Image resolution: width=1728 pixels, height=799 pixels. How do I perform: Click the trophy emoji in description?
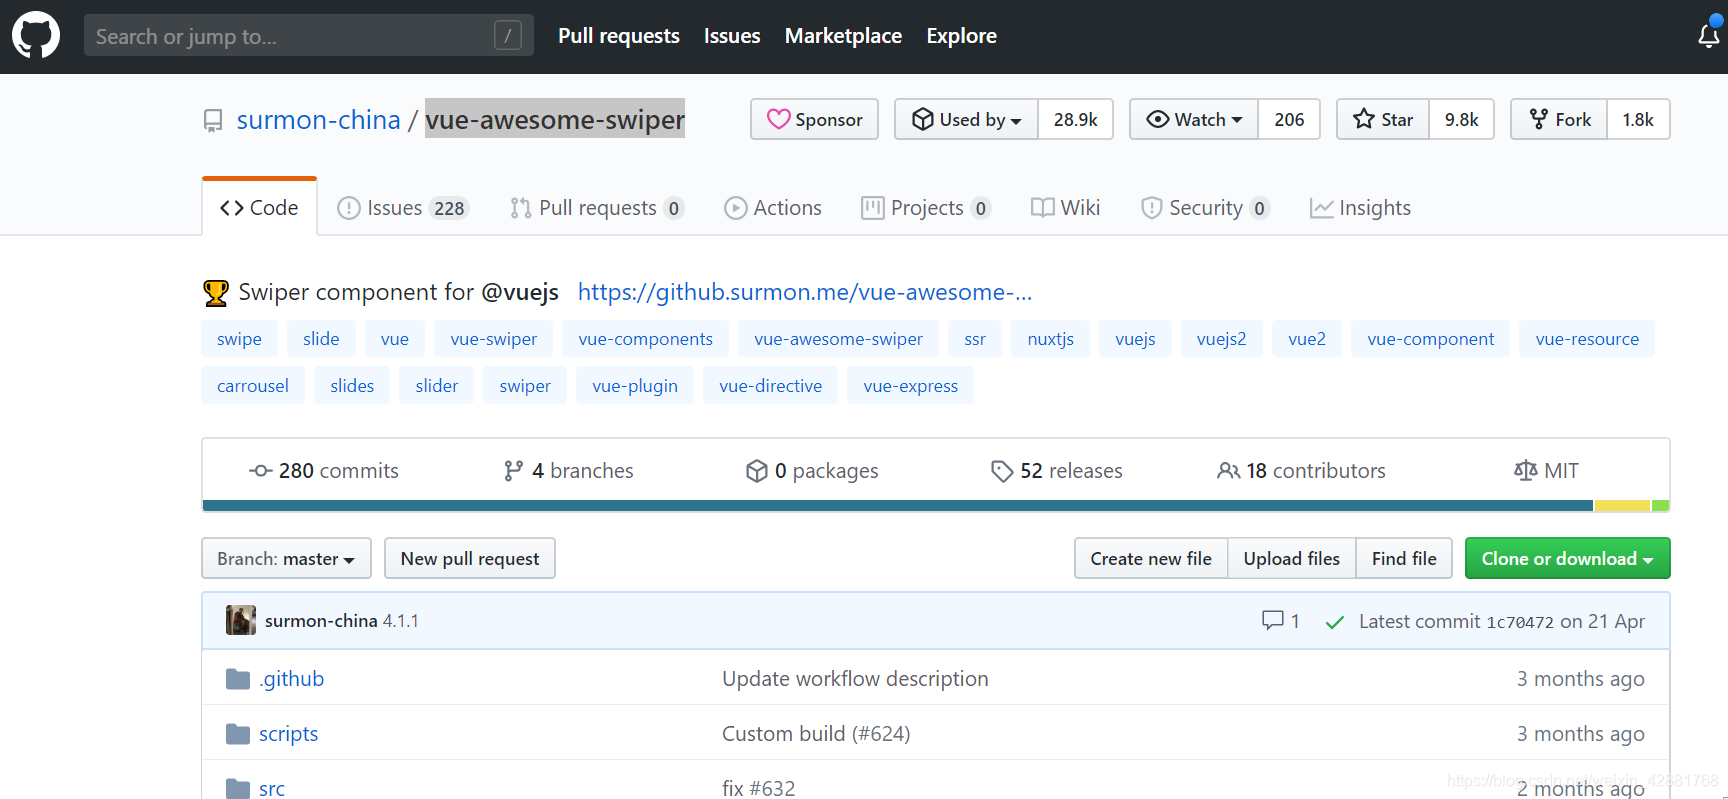point(216,293)
